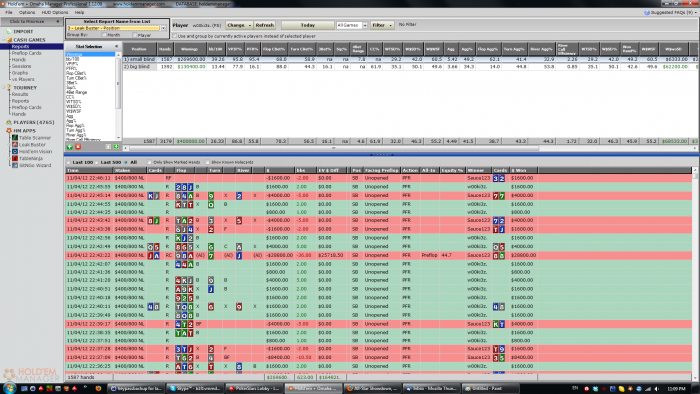700x394 pixels.
Task: Sort by the Winnings column header
Action: click(x=190, y=49)
